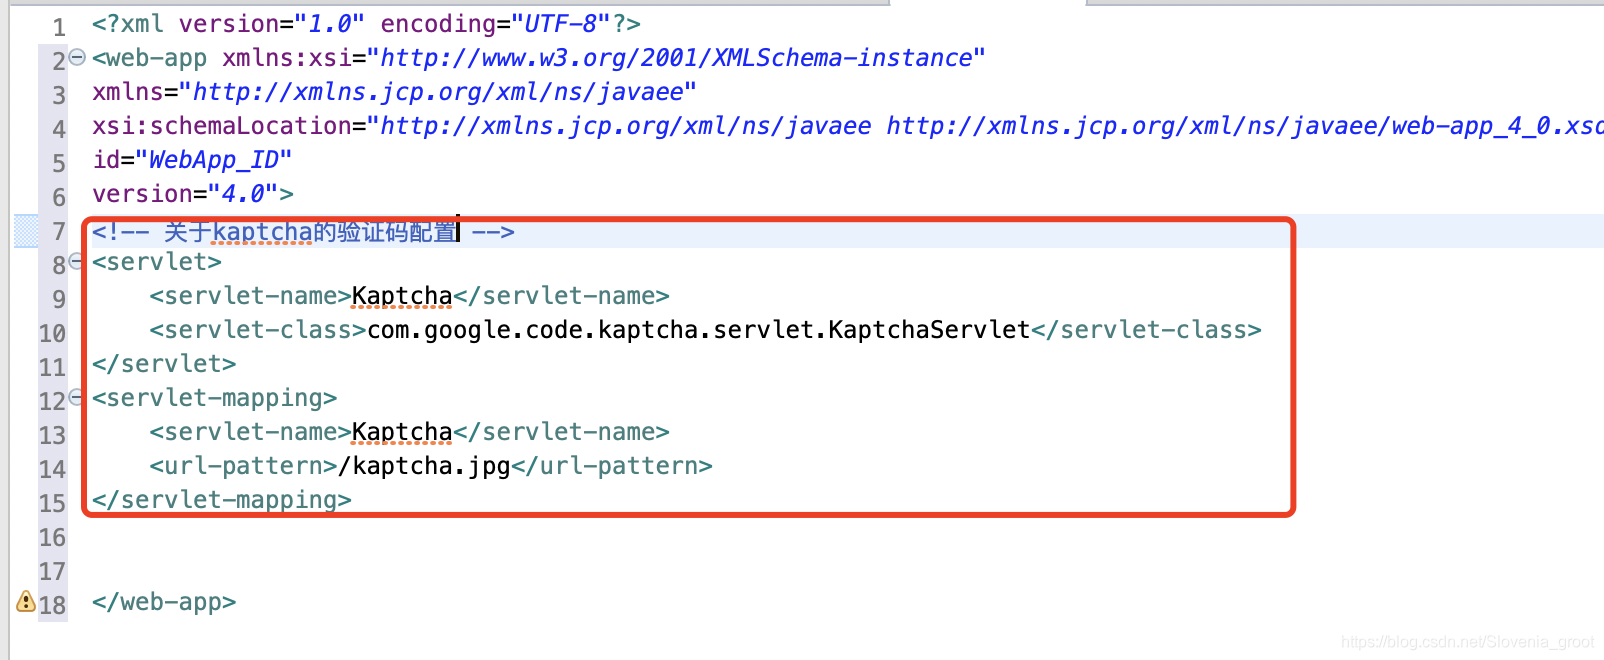Click line number 5 in the gutter

pos(59,163)
